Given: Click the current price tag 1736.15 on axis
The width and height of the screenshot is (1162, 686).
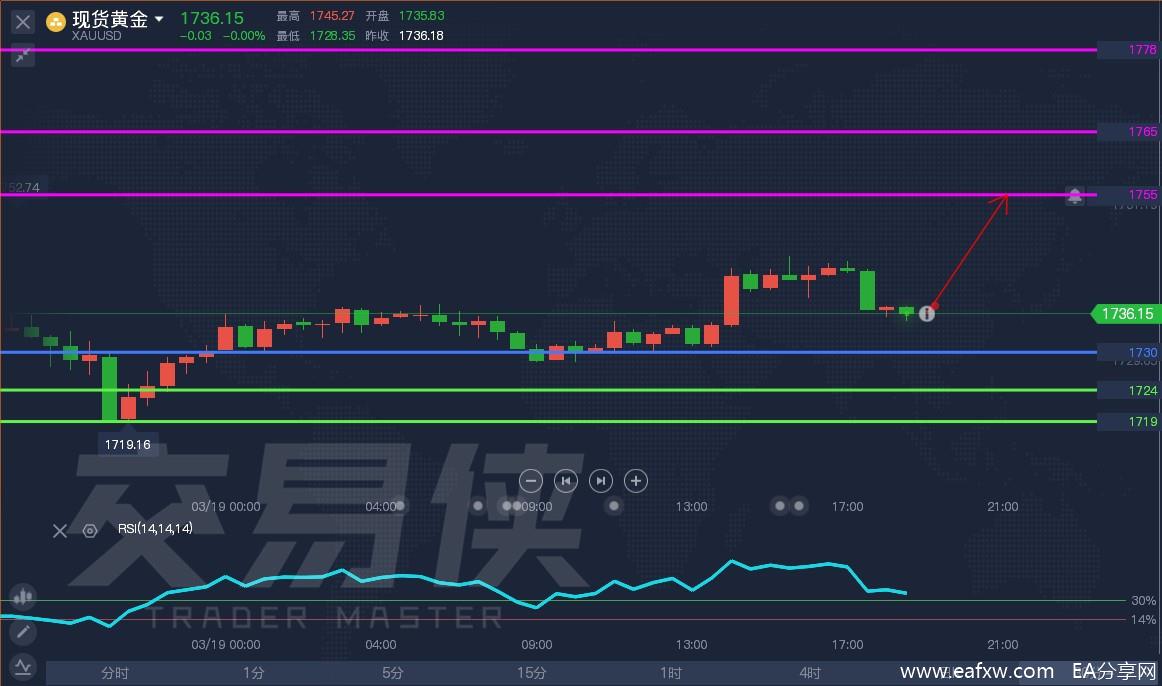Looking at the screenshot, I should coord(1126,314).
